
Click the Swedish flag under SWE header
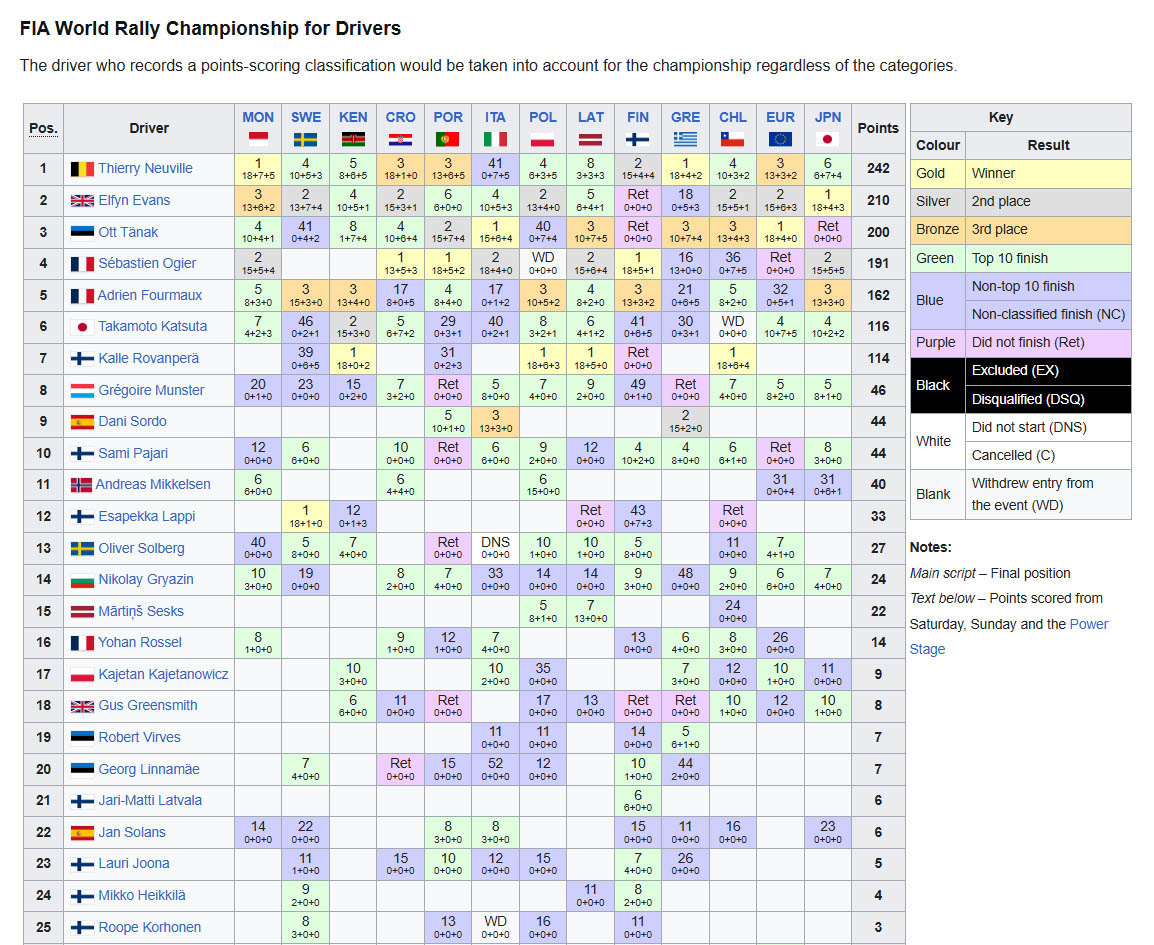(x=306, y=139)
